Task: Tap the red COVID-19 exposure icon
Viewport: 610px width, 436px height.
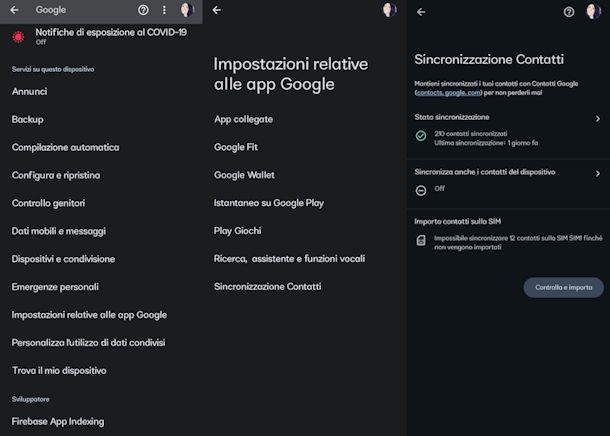Action: coord(18,37)
